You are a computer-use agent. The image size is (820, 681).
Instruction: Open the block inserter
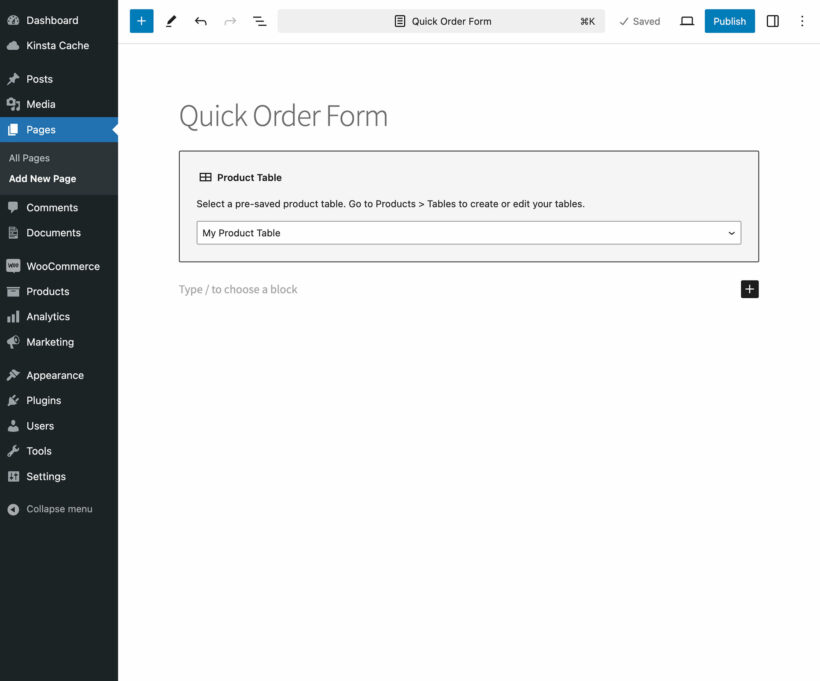139,20
